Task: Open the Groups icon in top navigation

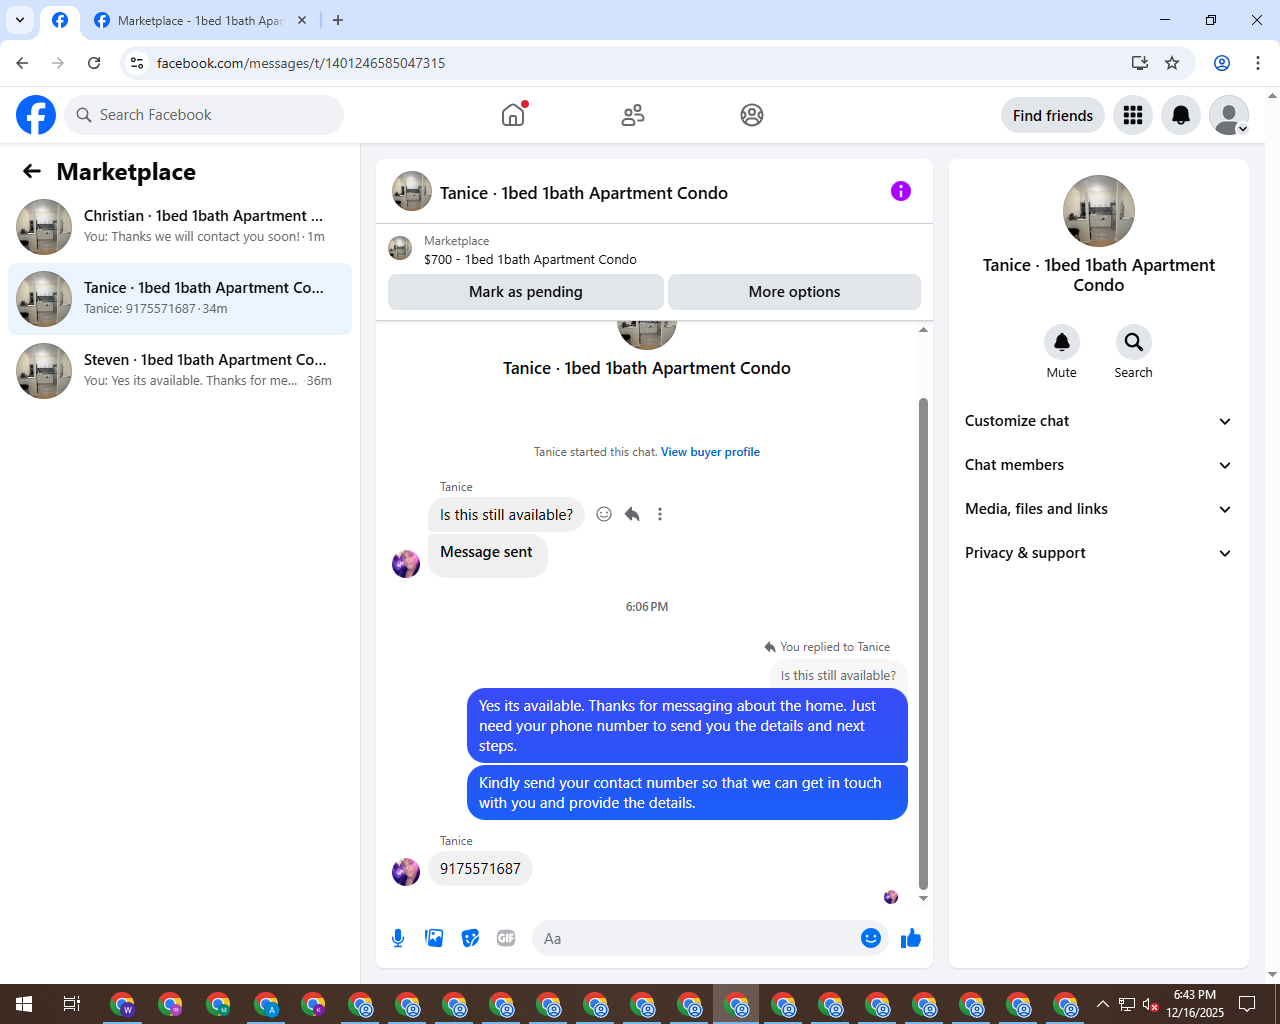Action: pos(752,115)
